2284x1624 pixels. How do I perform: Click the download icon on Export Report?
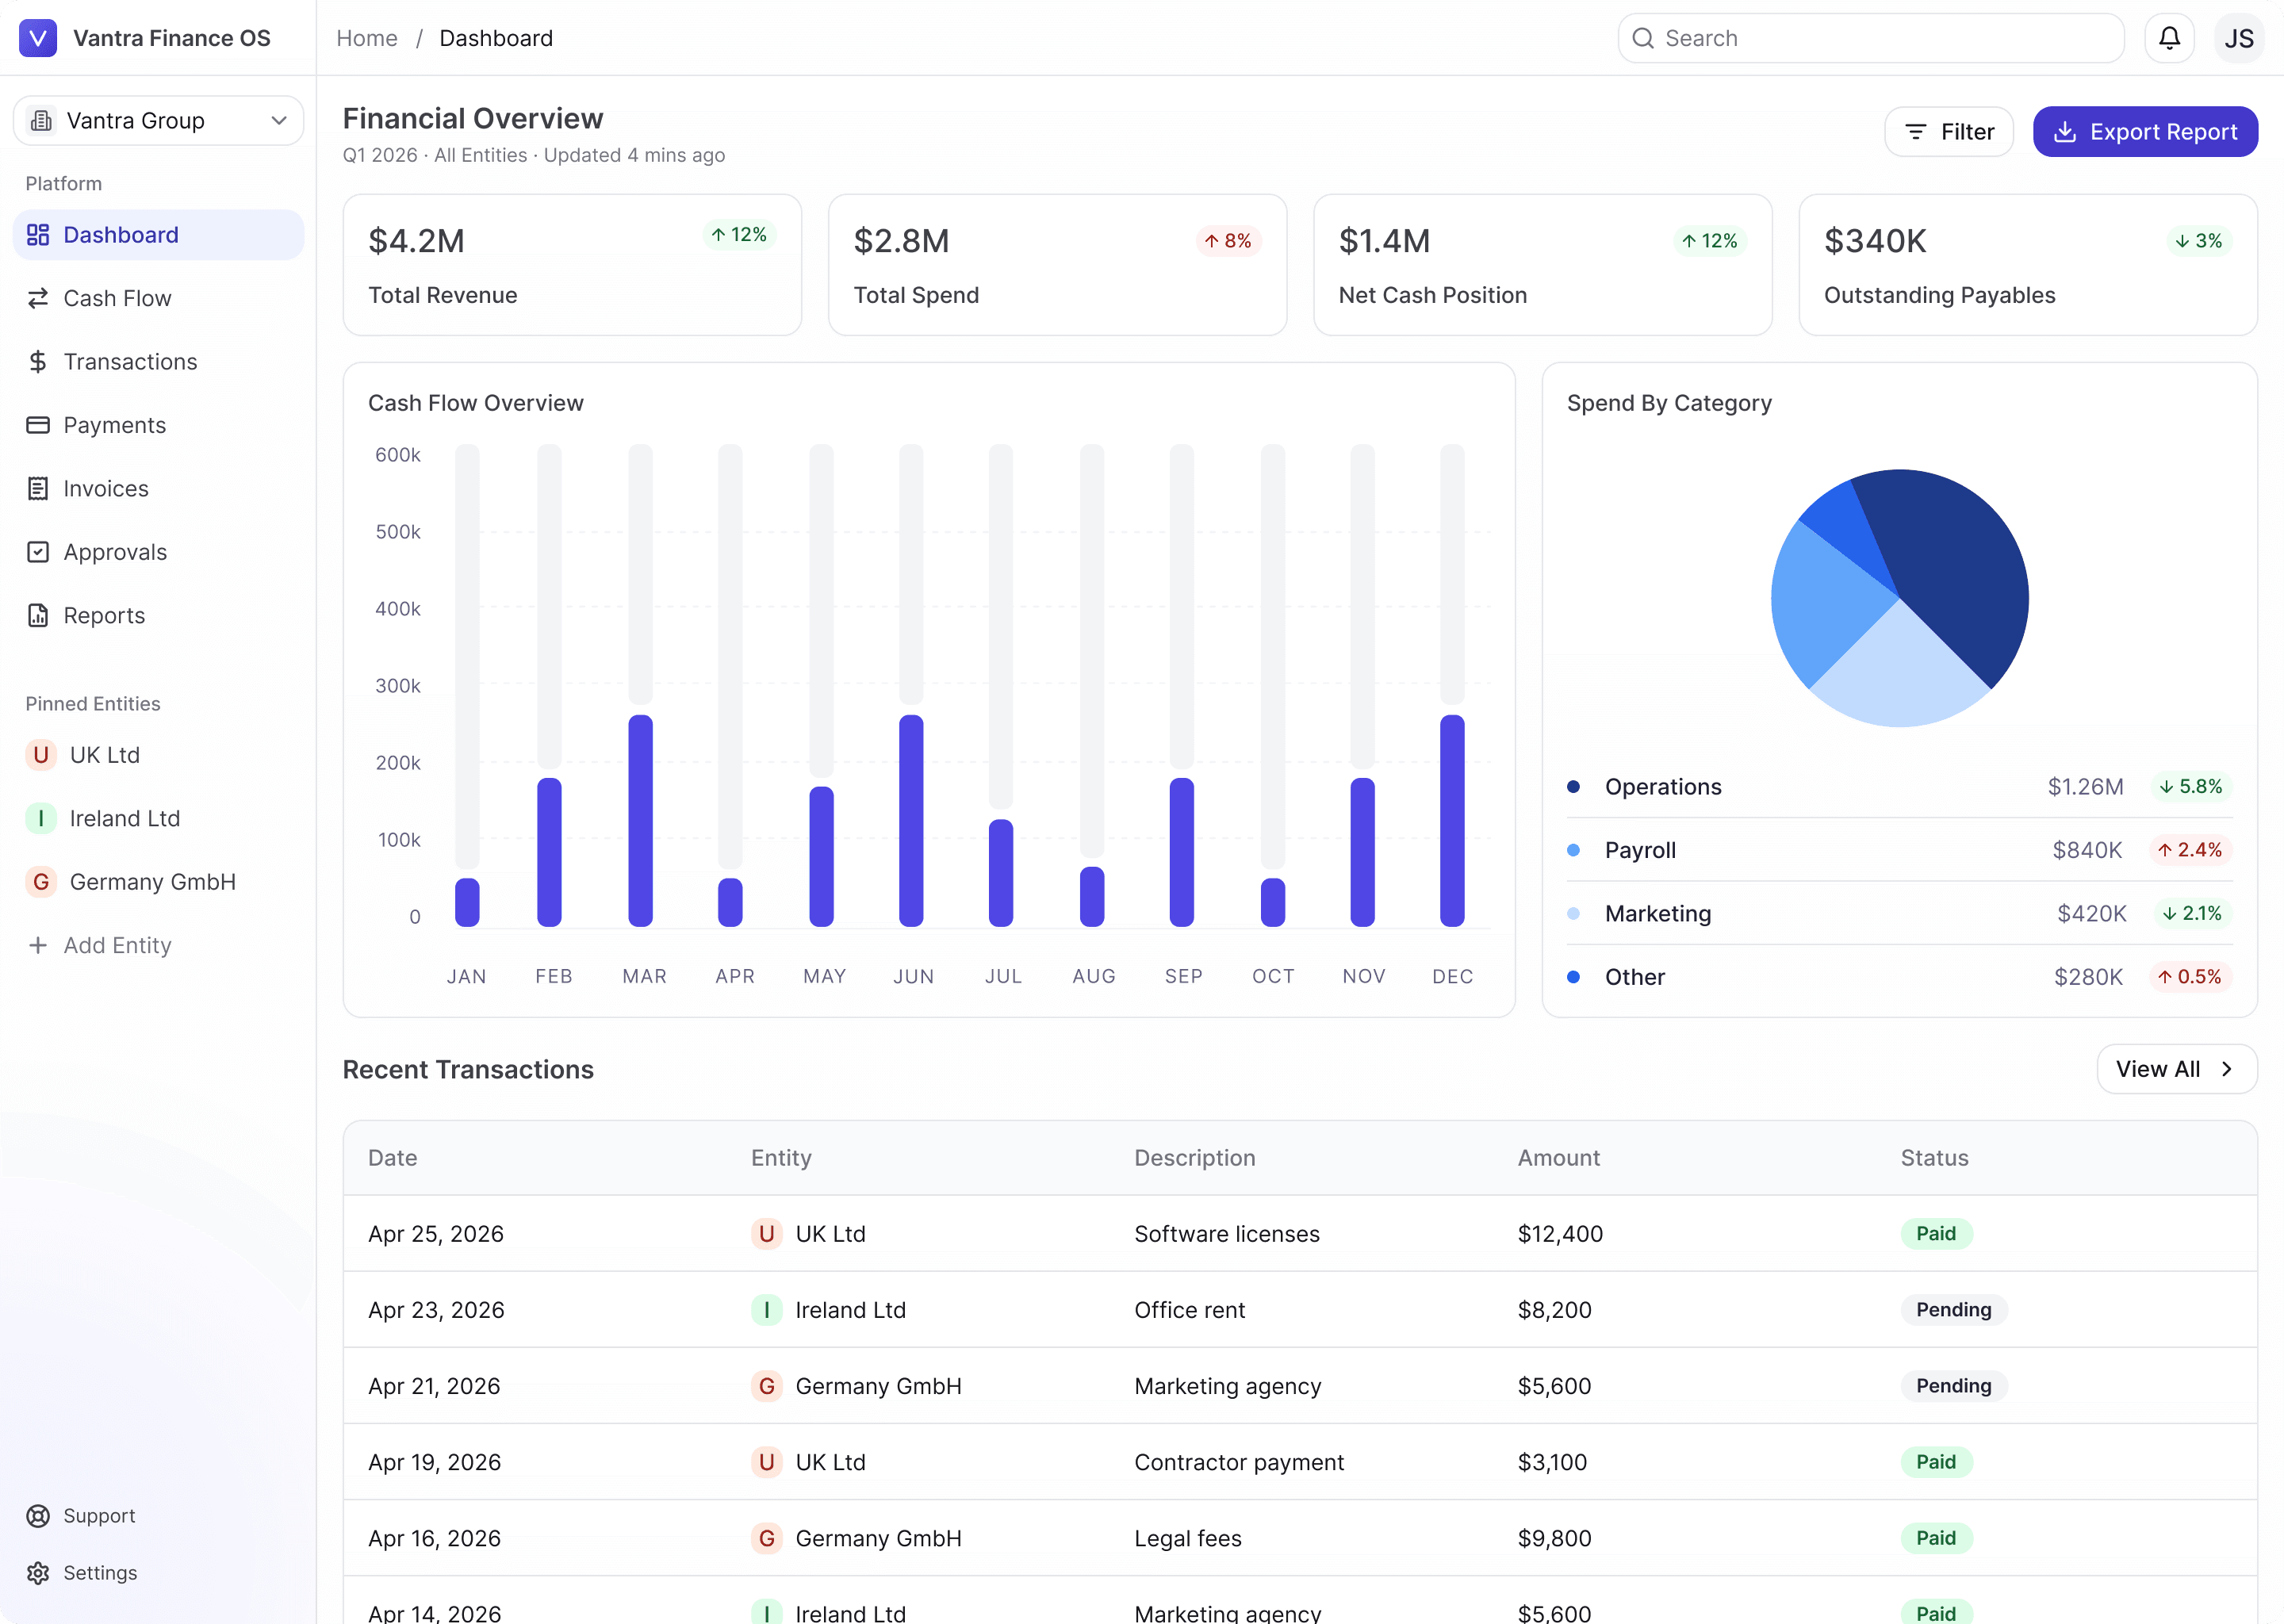point(2064,132)
